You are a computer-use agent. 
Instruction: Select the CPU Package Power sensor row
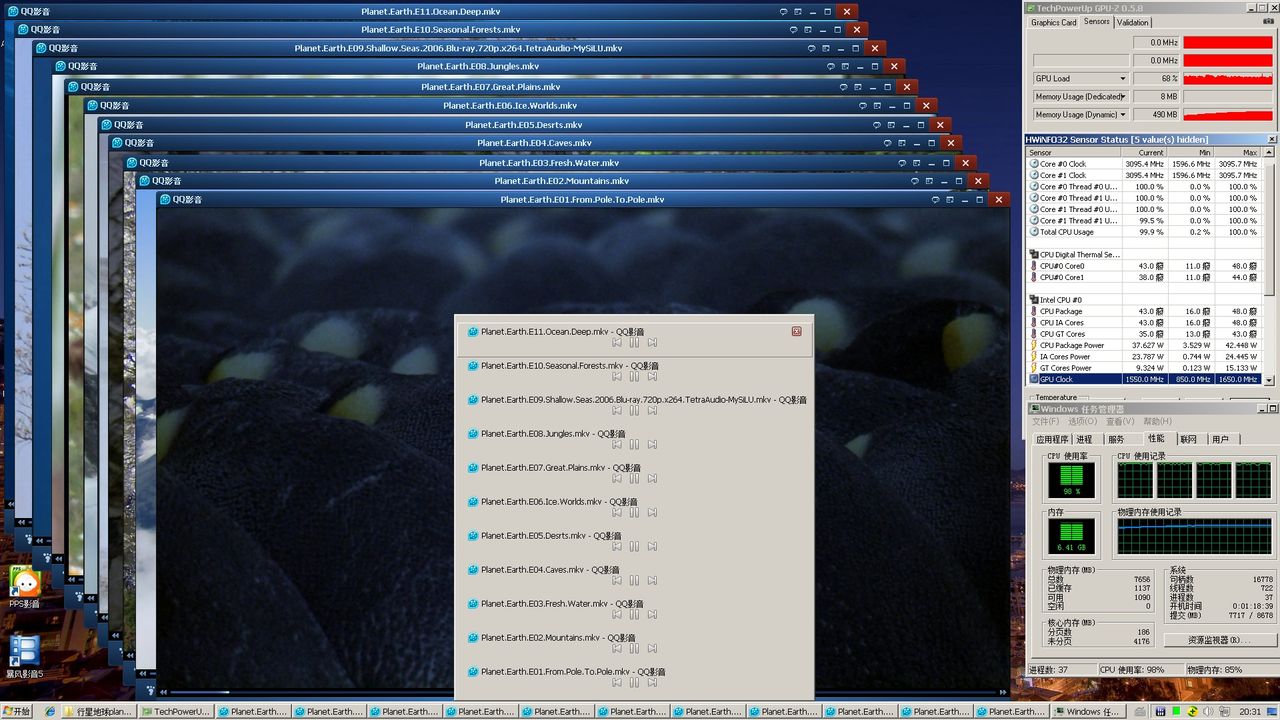[1146, 346]
